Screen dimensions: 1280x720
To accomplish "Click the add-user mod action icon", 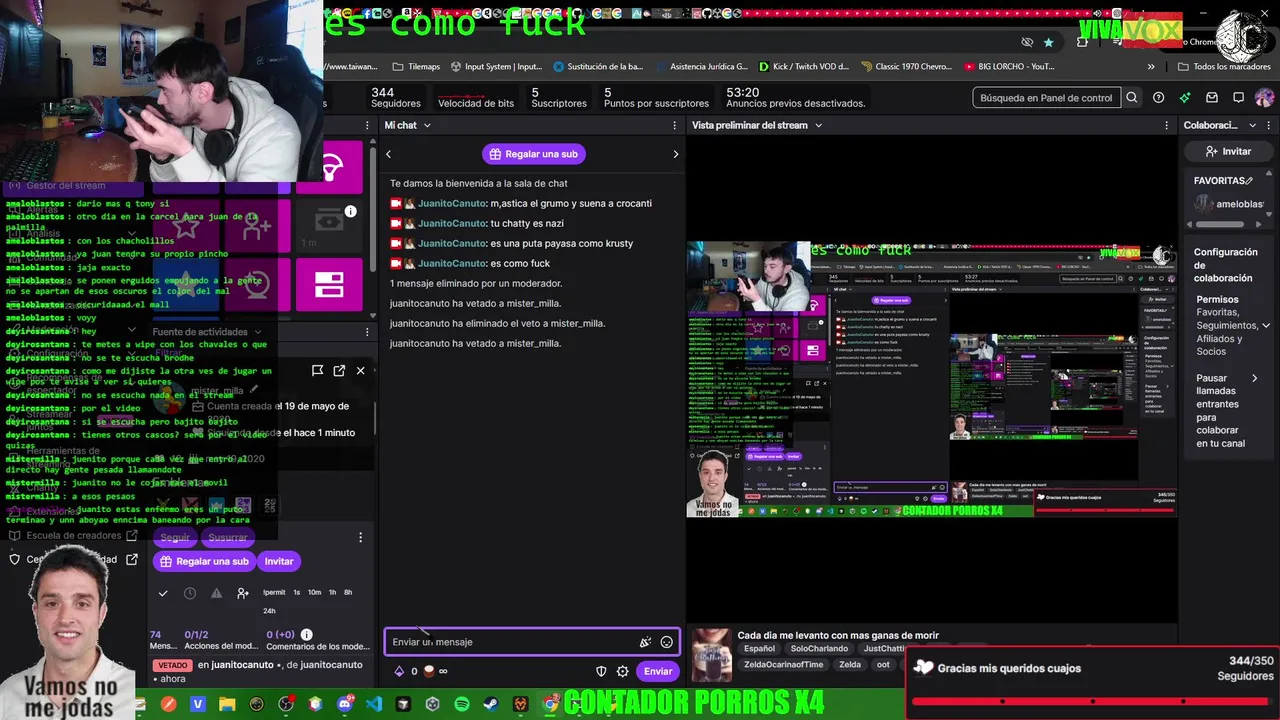I will 243,593.
